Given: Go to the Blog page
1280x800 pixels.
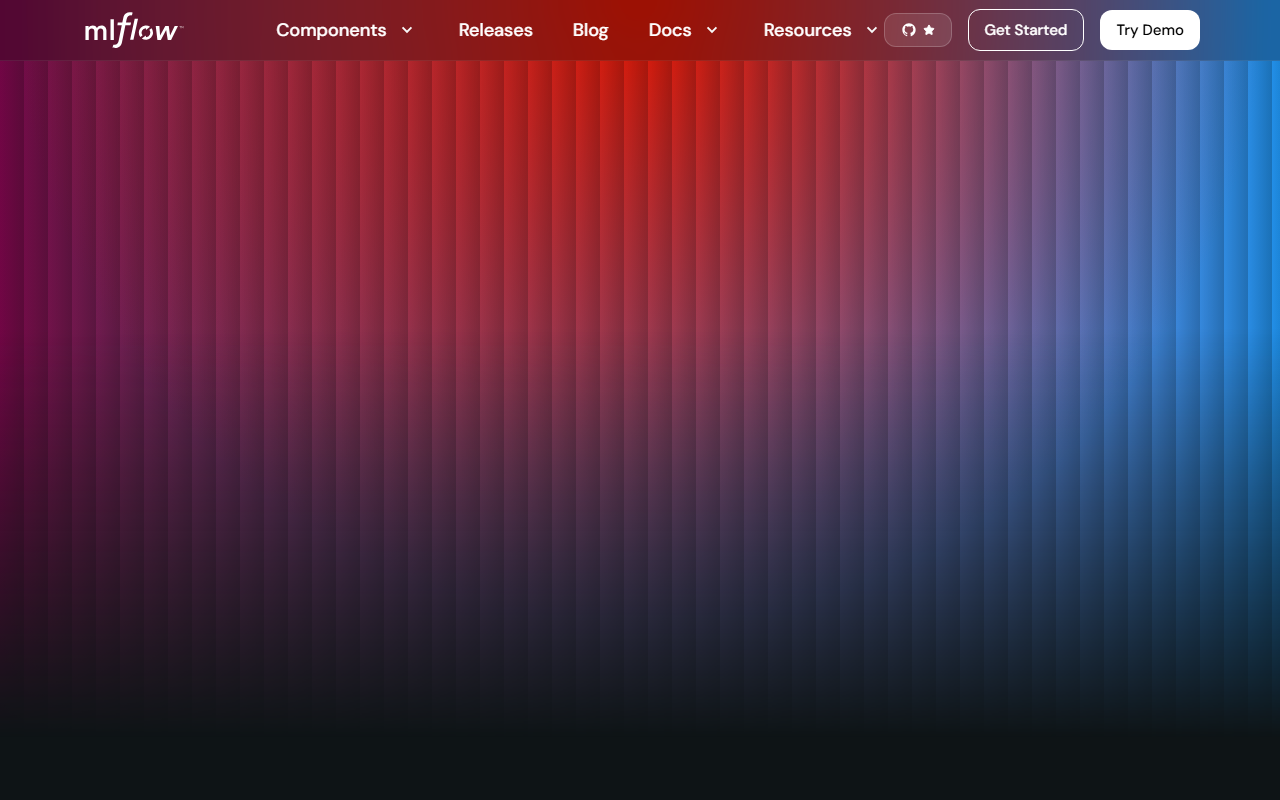Looking at the screenshot, I should [590, 30].
